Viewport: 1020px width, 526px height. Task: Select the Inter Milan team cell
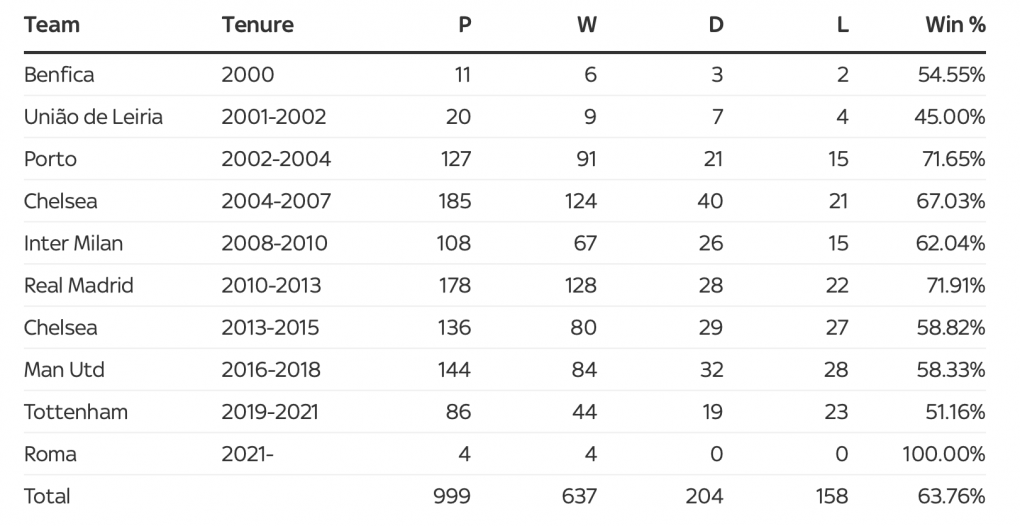(74, 243)
